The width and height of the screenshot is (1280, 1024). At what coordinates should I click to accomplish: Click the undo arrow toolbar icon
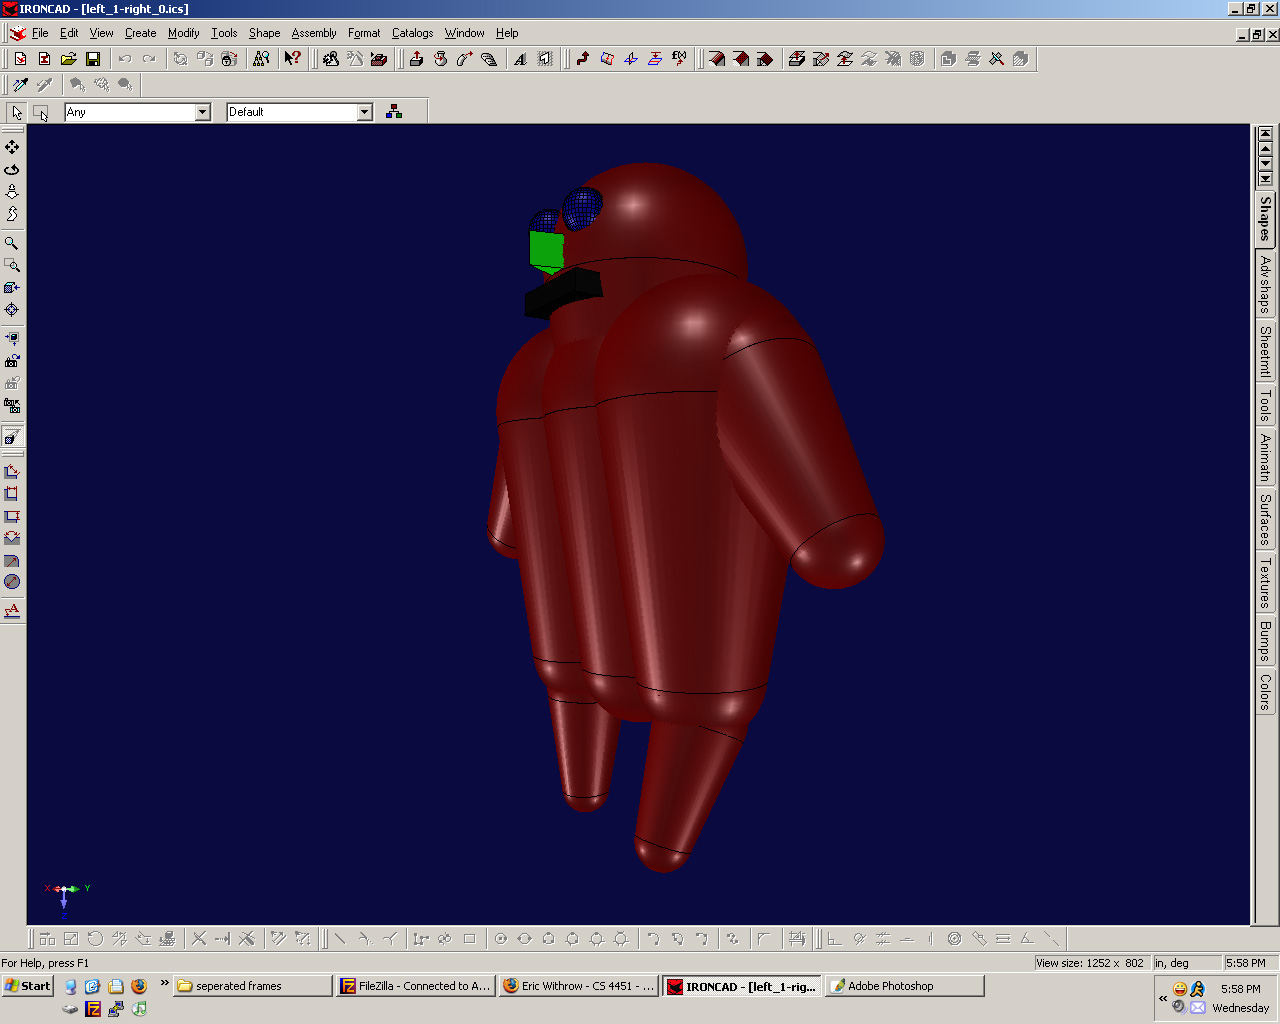[125, 59]
